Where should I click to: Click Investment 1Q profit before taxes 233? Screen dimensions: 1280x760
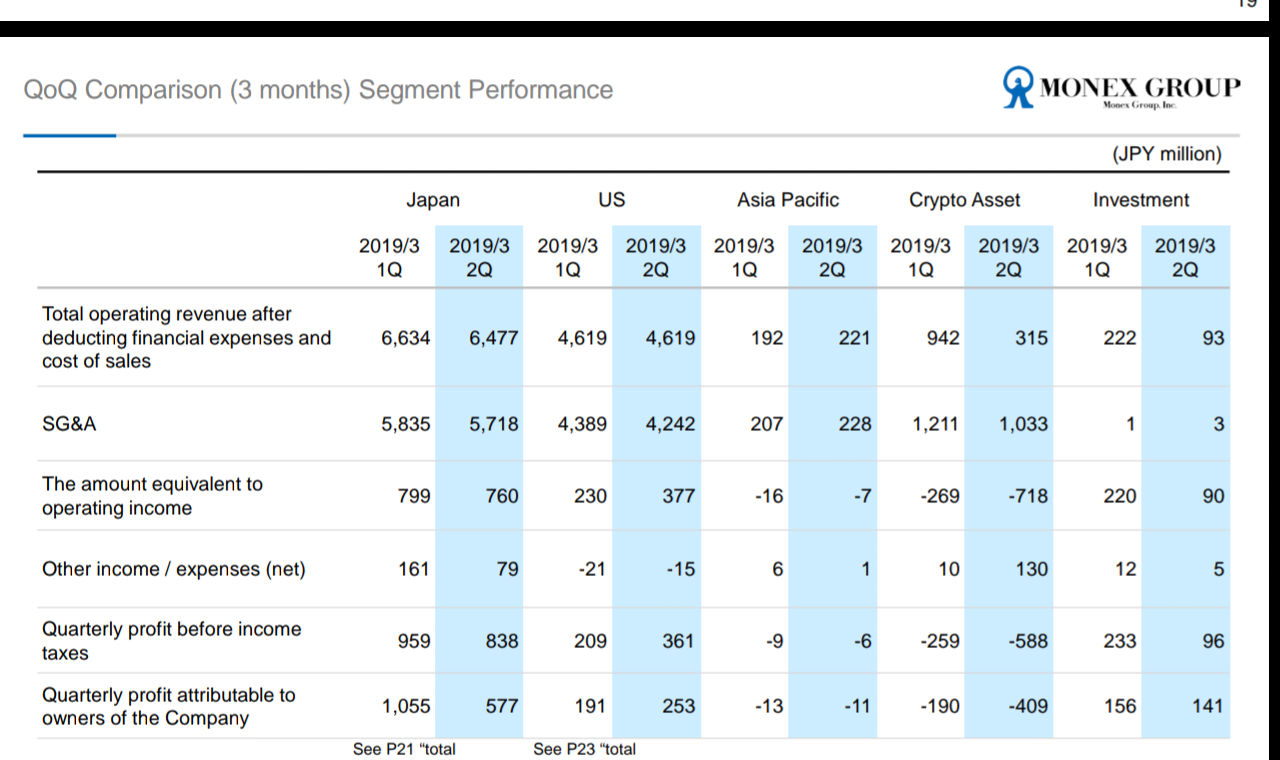[1120, 641]
